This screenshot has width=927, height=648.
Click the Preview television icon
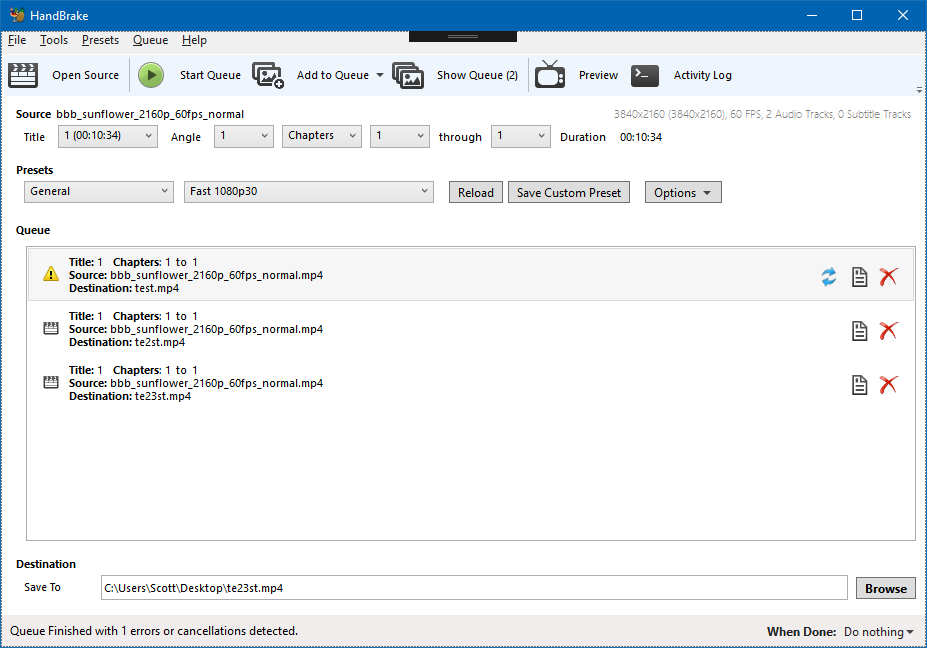550,74
